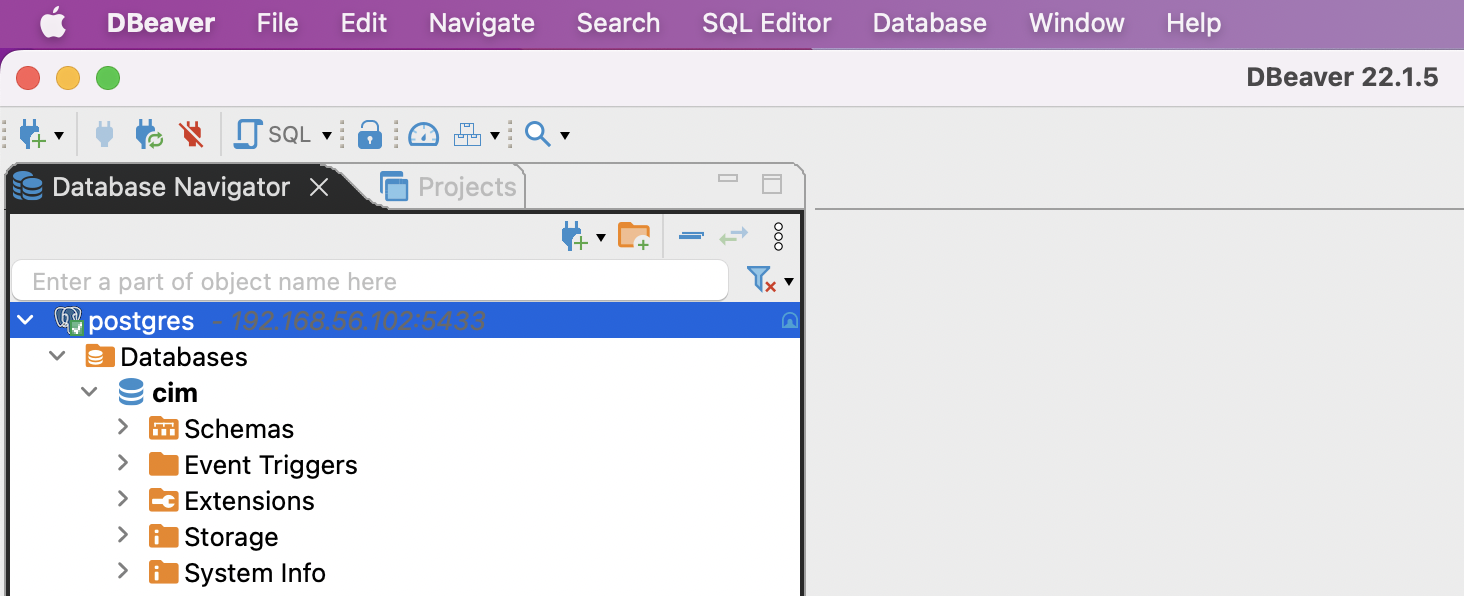Open dropdown arrow beside main toolbar New Connection icon
This screenshot has height=596, width=1464.
[x=59, y=135]
